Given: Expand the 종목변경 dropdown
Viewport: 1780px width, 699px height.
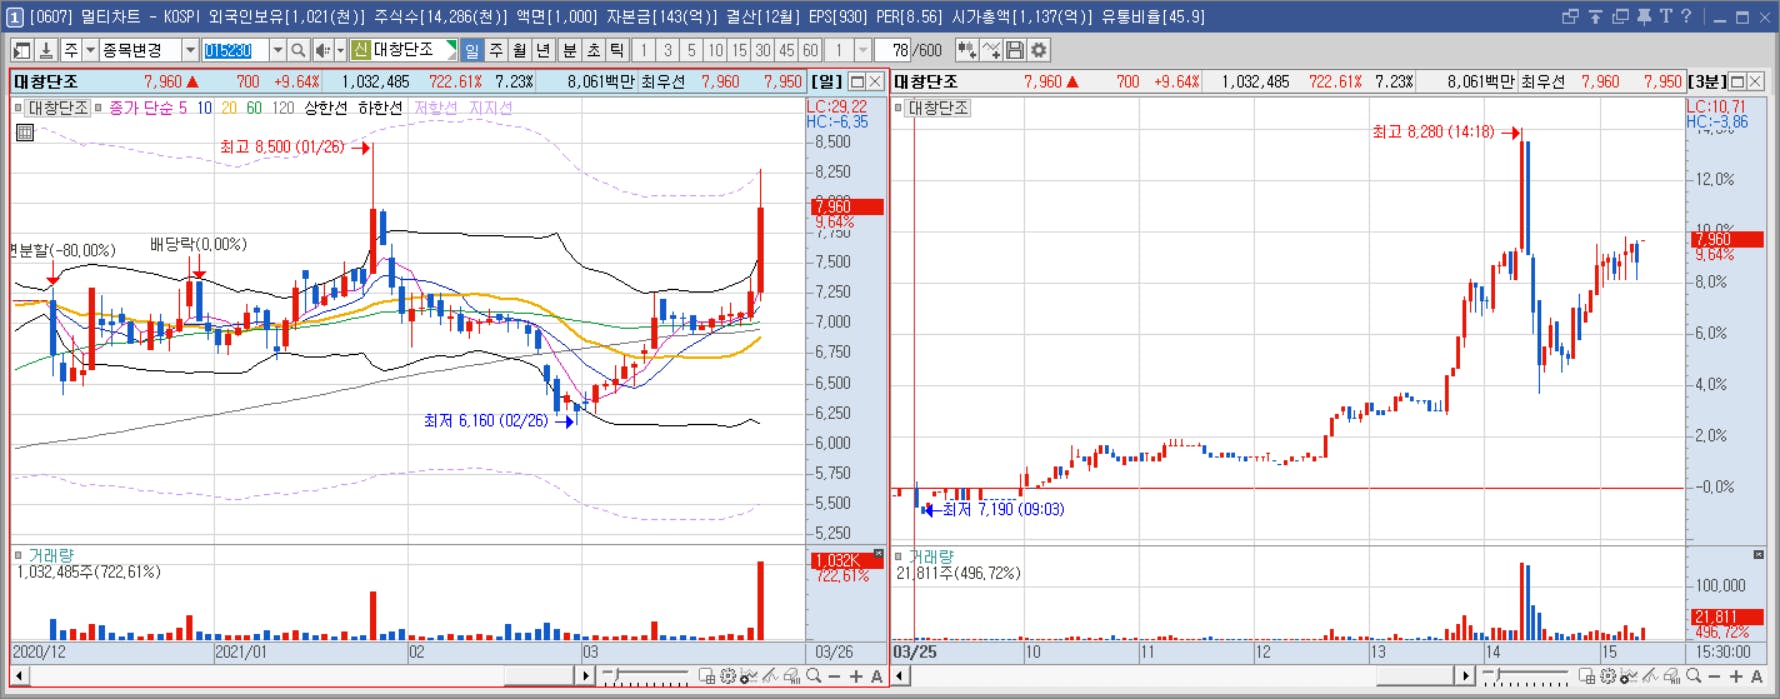Looking at the screenshot, I should [x=190, y=50].
